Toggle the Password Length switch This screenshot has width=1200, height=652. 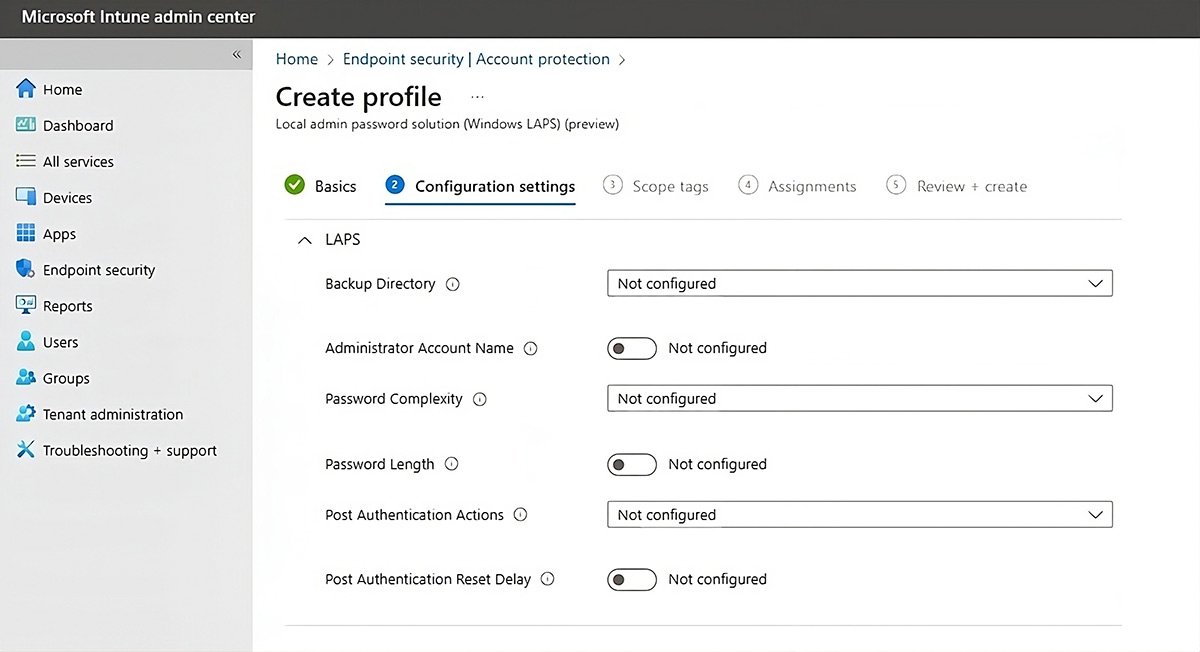click(631, 464)
